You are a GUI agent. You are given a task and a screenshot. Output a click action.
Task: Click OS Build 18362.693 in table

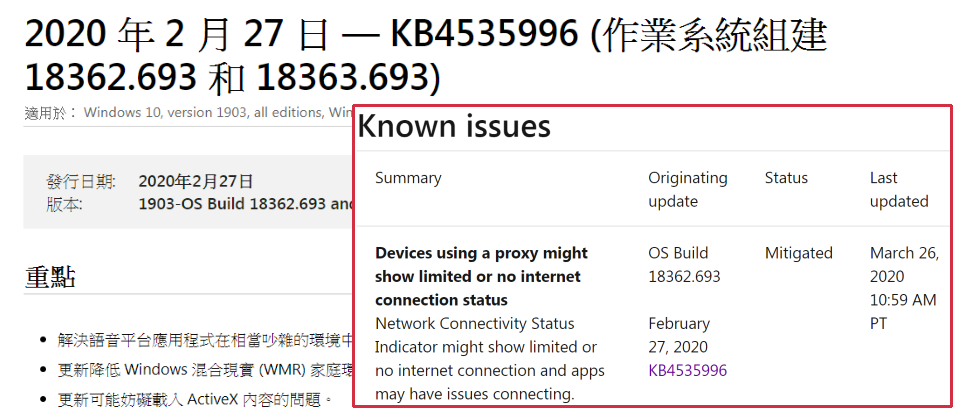point(684,265)
